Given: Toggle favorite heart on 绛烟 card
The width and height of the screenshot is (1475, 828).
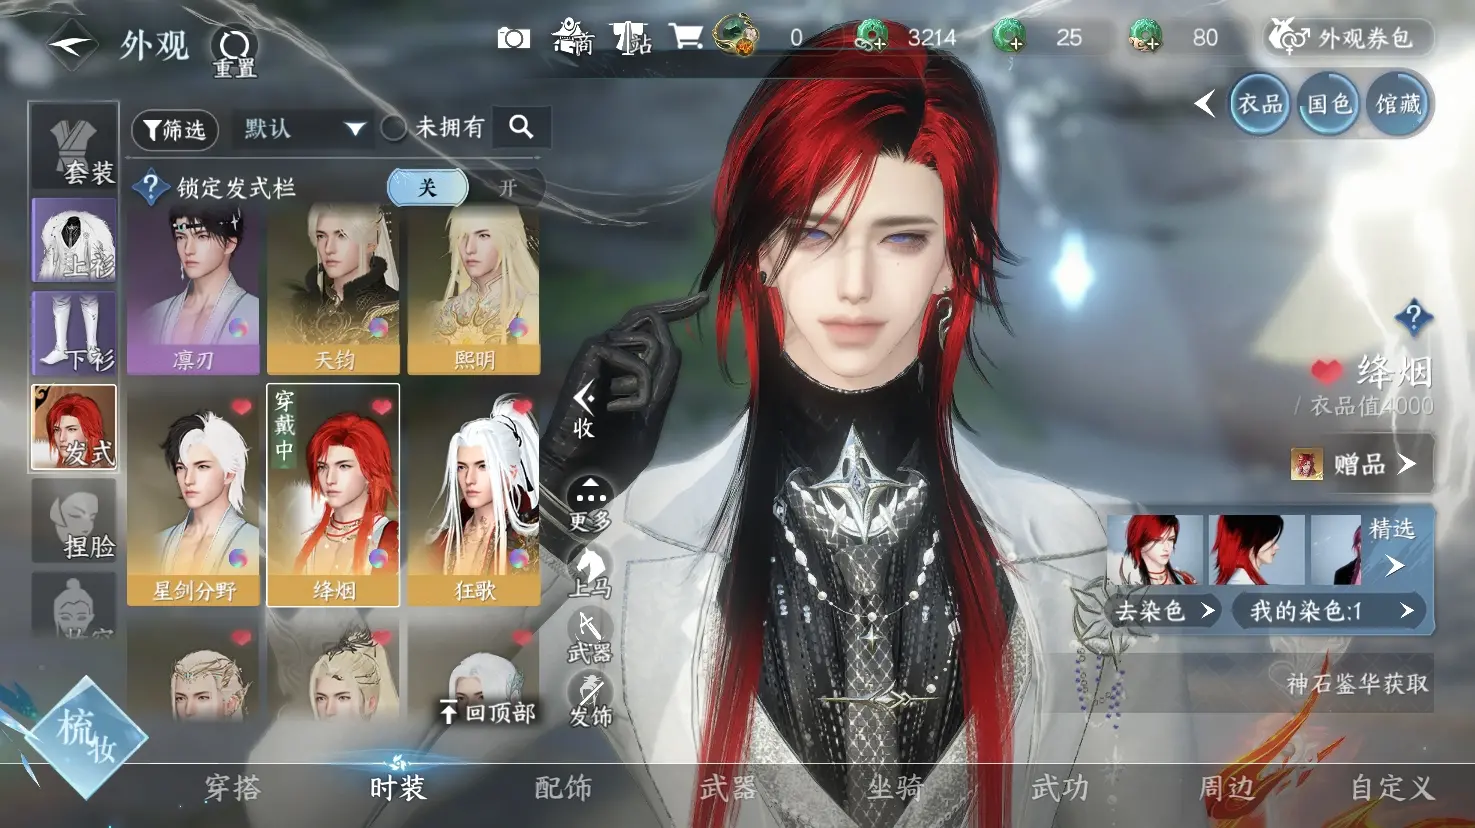Looking at the screenshot, I should click(382, 407).
